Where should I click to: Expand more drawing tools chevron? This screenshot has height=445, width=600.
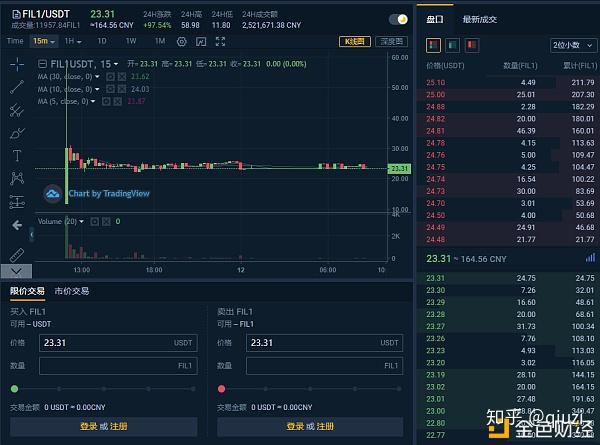click(x=16, y=271)
